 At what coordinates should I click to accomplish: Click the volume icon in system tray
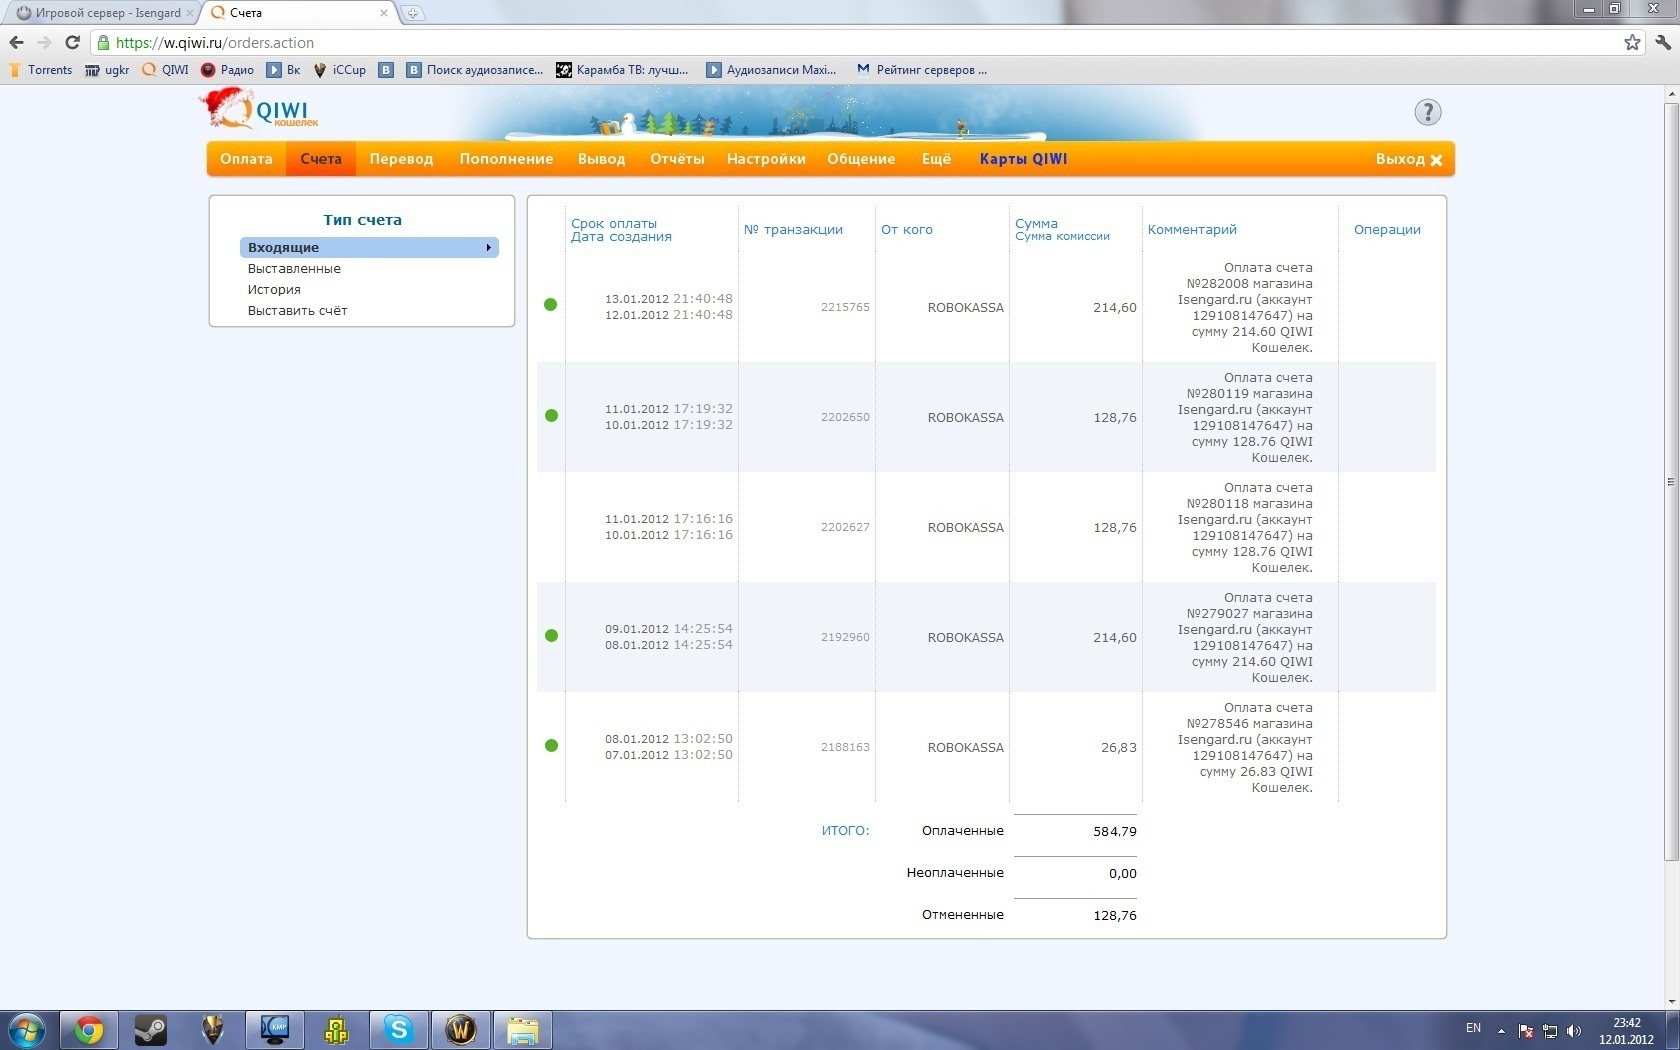pos(1574,1031)
